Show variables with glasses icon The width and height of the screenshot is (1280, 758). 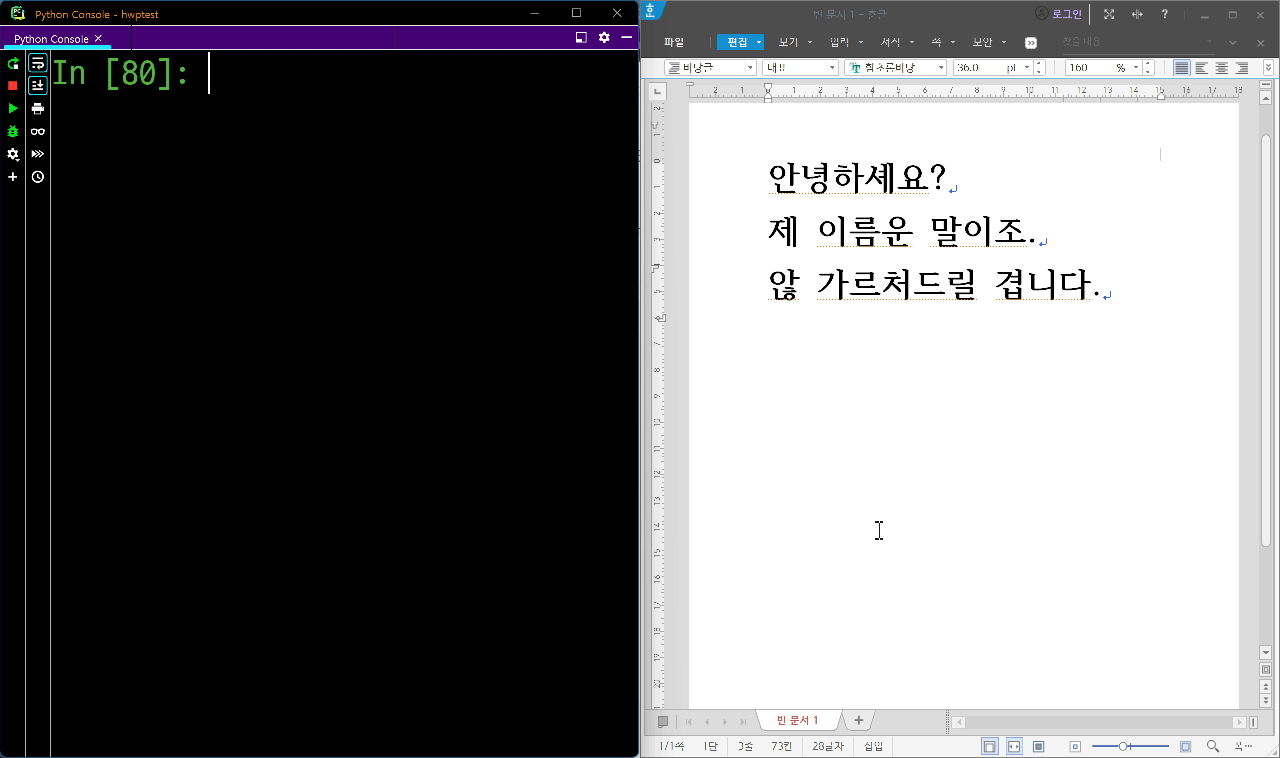[38, 131]
